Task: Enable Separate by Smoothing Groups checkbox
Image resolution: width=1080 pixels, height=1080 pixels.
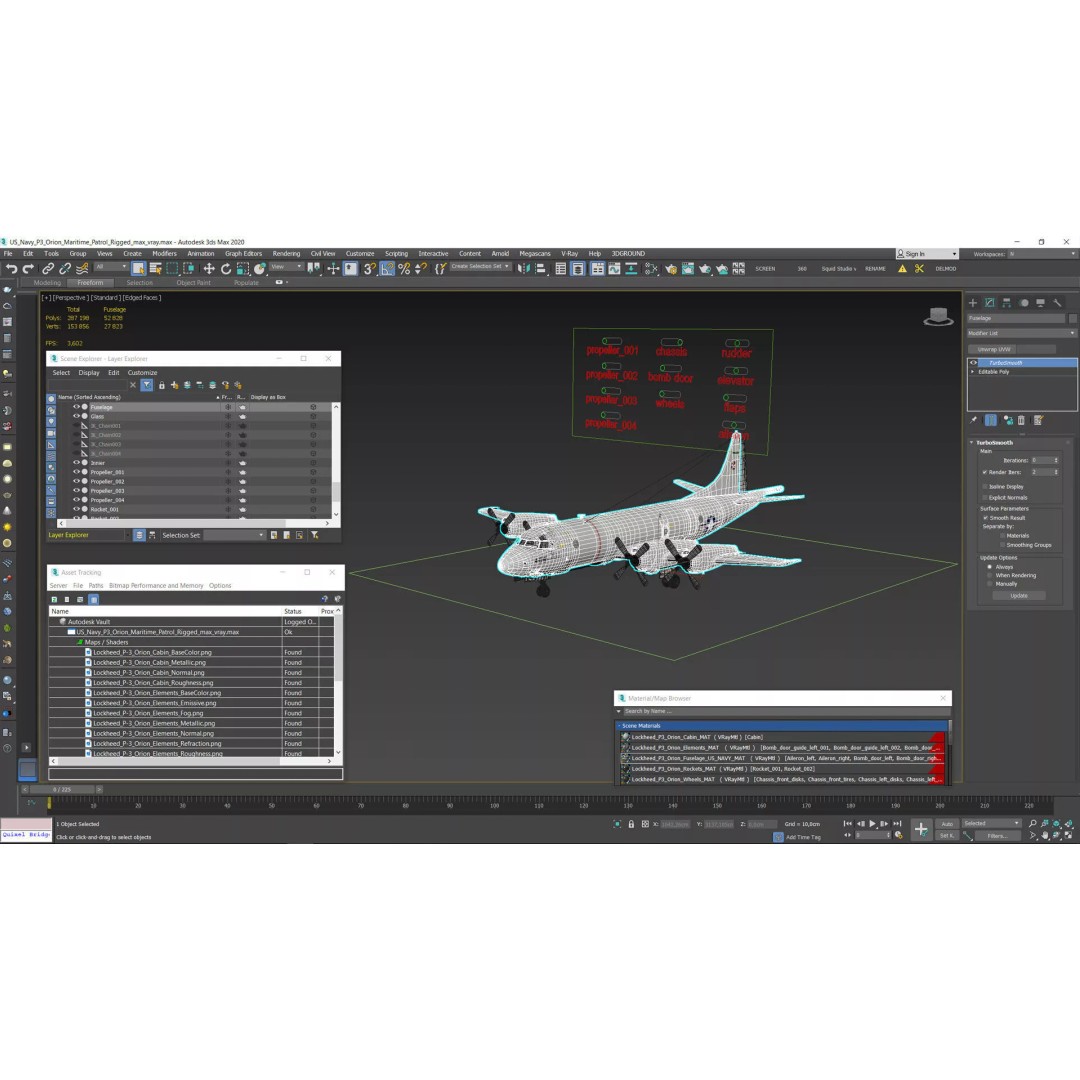Action: coord(1002,545)
